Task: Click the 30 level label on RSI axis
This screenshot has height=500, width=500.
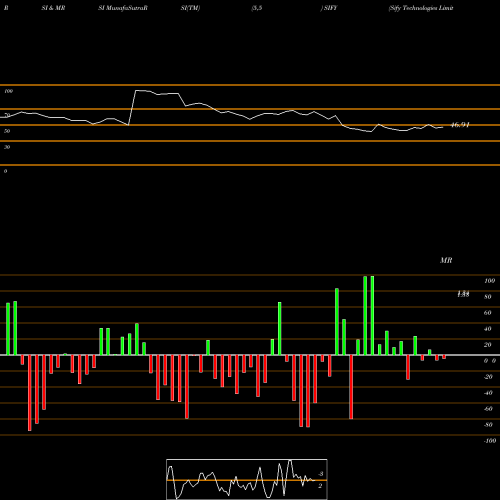Action: pos(7,147)
